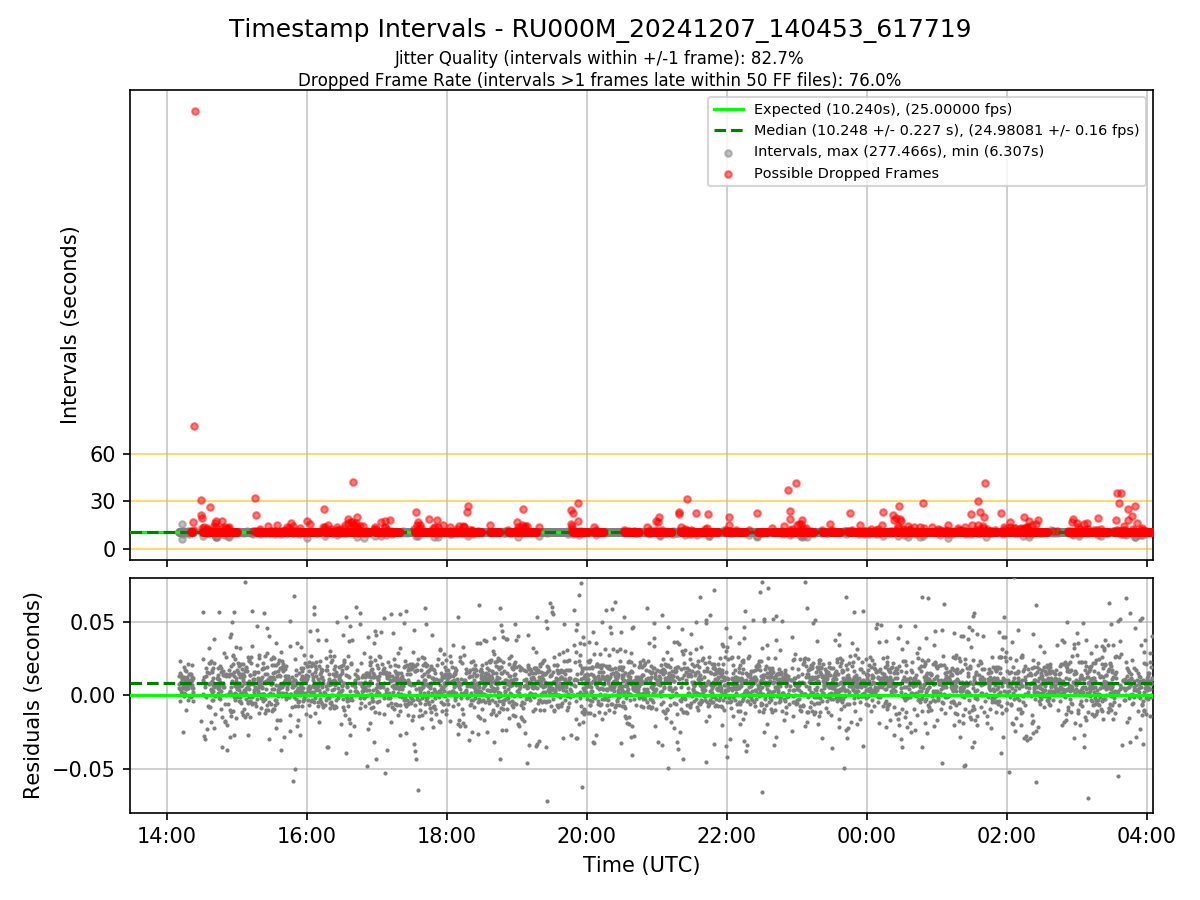Click the x-axis tick label '20:00'
Viewport: 1200px width, 900px height.
(x=586, y=834)
